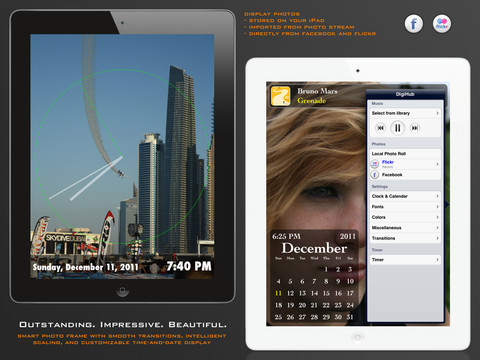480x360 pixels.
Task: Select Local Photo Roll source
Action: pyautogui.click(x=405, y=154)
